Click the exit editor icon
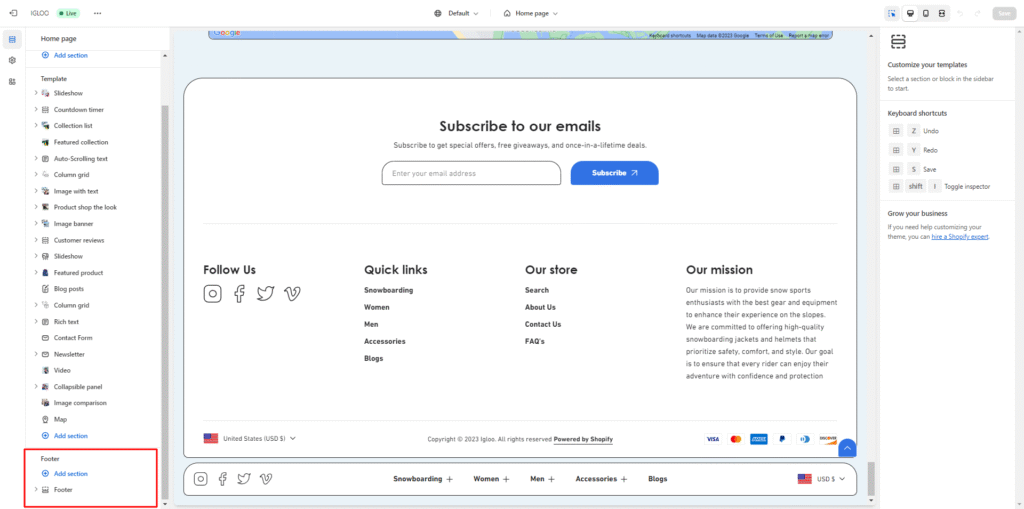 pos(13,13)
